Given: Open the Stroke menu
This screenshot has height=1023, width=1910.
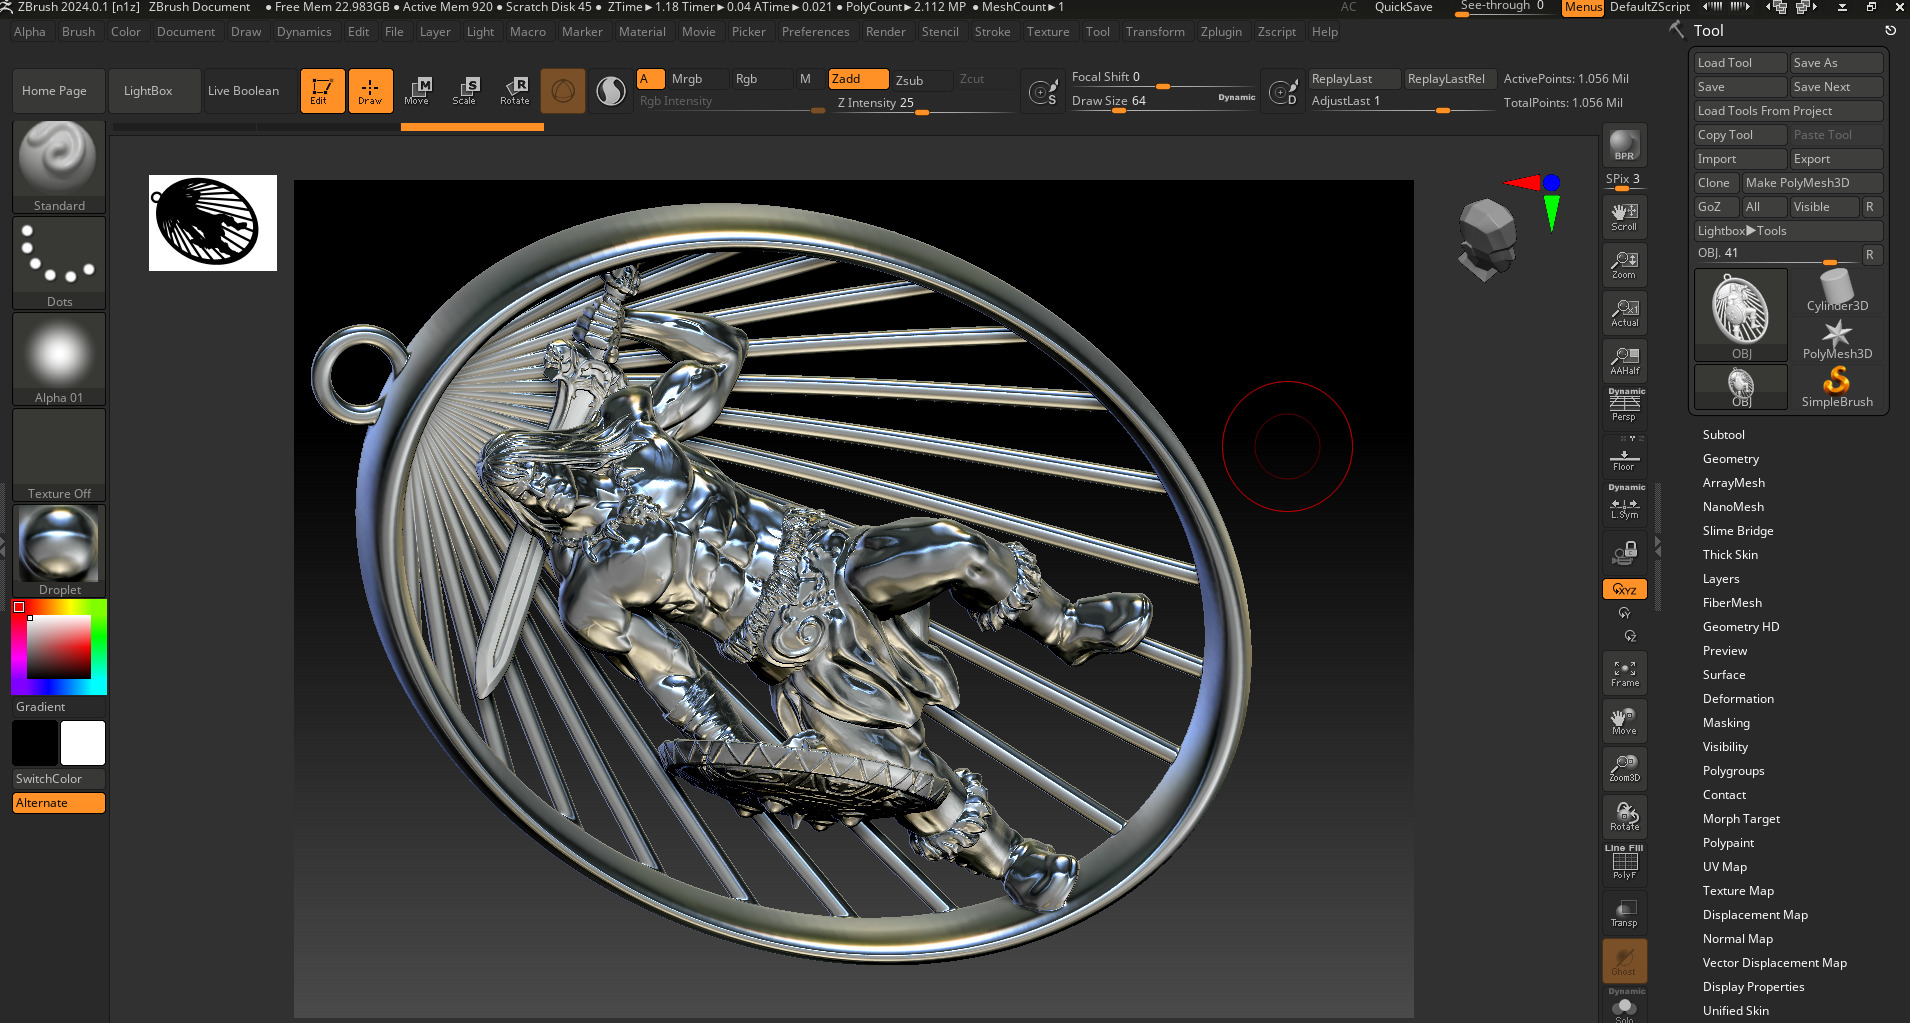Looking at the screenshot, I should [992, 32].
